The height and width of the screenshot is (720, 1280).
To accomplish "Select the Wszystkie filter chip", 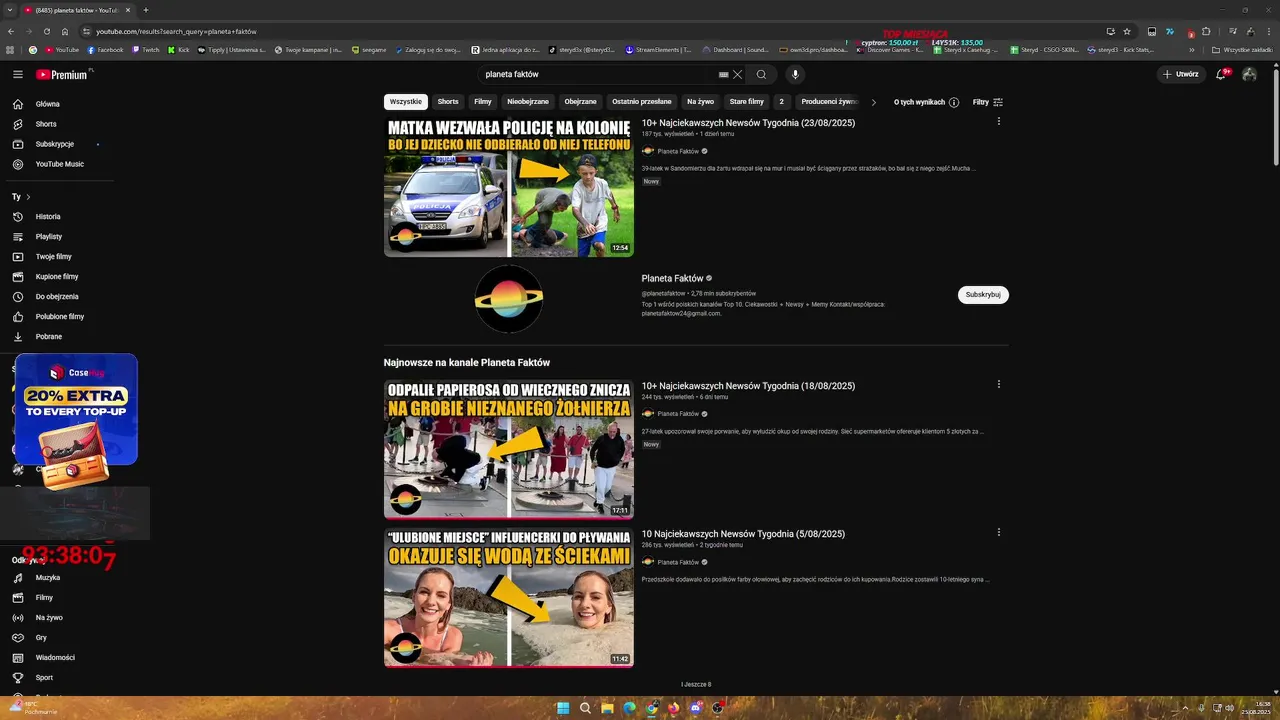I will pyautogui.click(x=406, y=102).
